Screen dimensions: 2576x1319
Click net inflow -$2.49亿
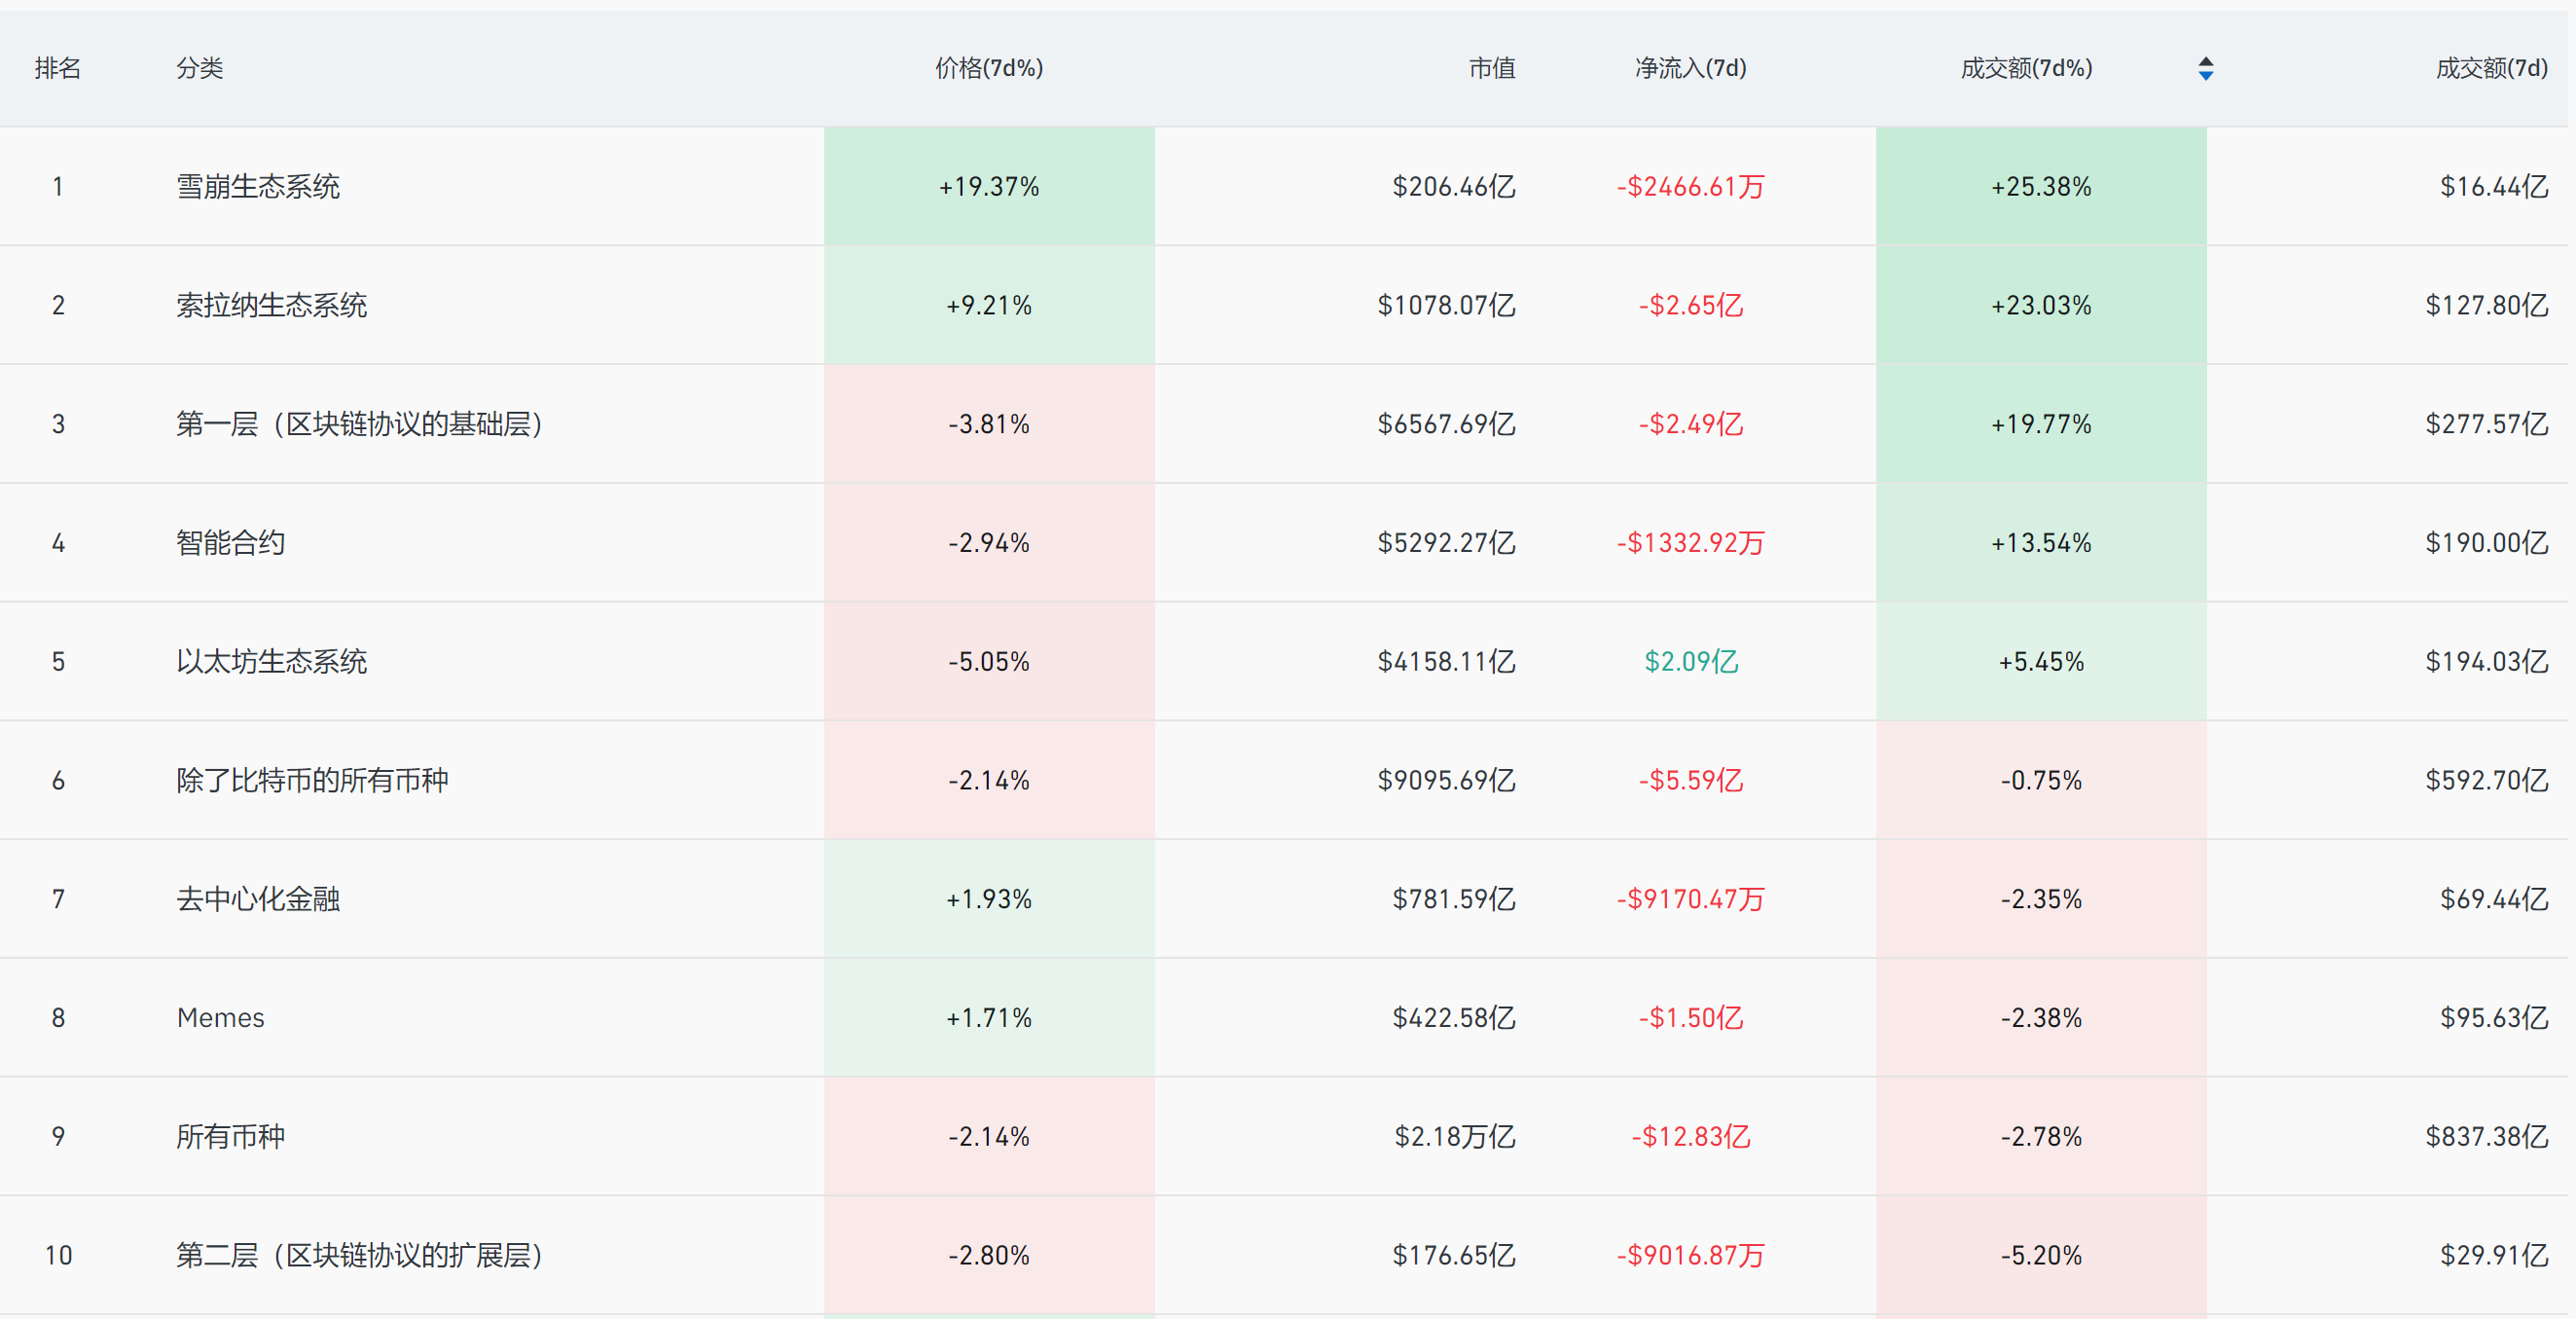tap(1691, 424)
